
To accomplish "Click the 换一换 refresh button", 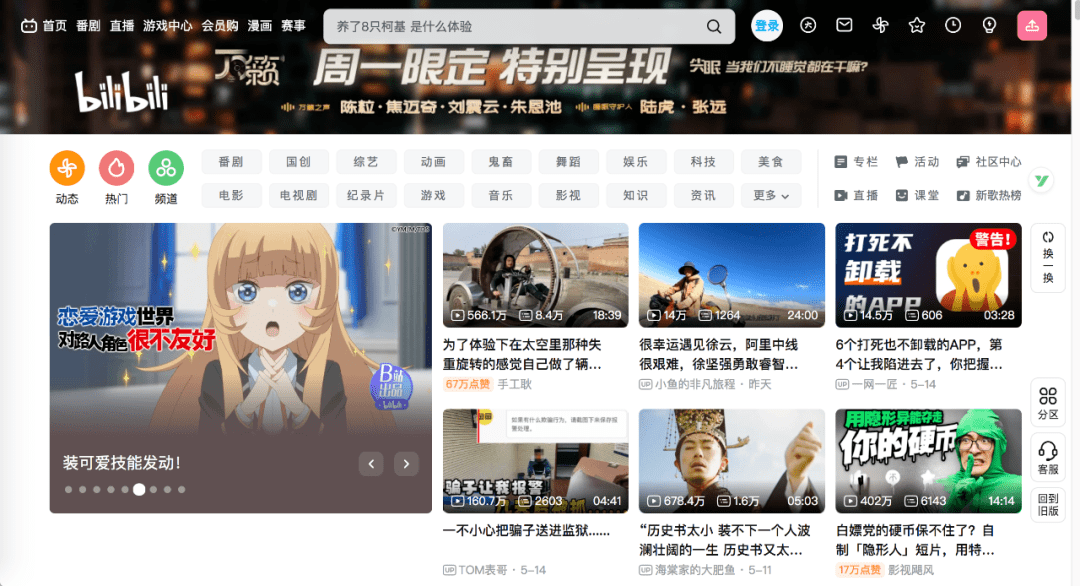I will pos(1048,258).
